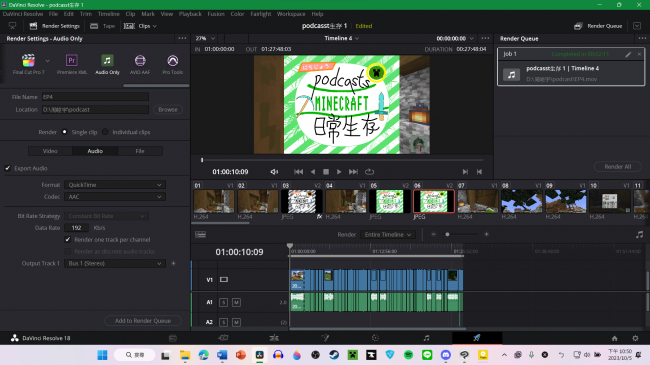The width and height of the screenshot is (650, 365).
Task: Choose Single clip render option
Action: point(64,132)
